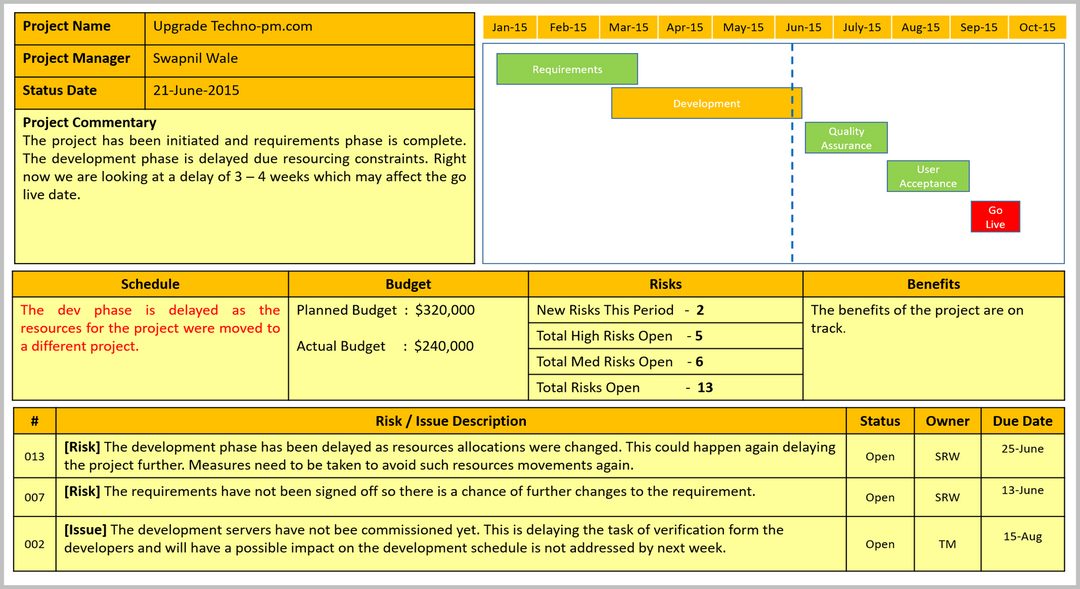The width and height of the screenshot is (1080, 589).
Task: Click the Quality Assurance timeline block
Action: coord(846,138)
